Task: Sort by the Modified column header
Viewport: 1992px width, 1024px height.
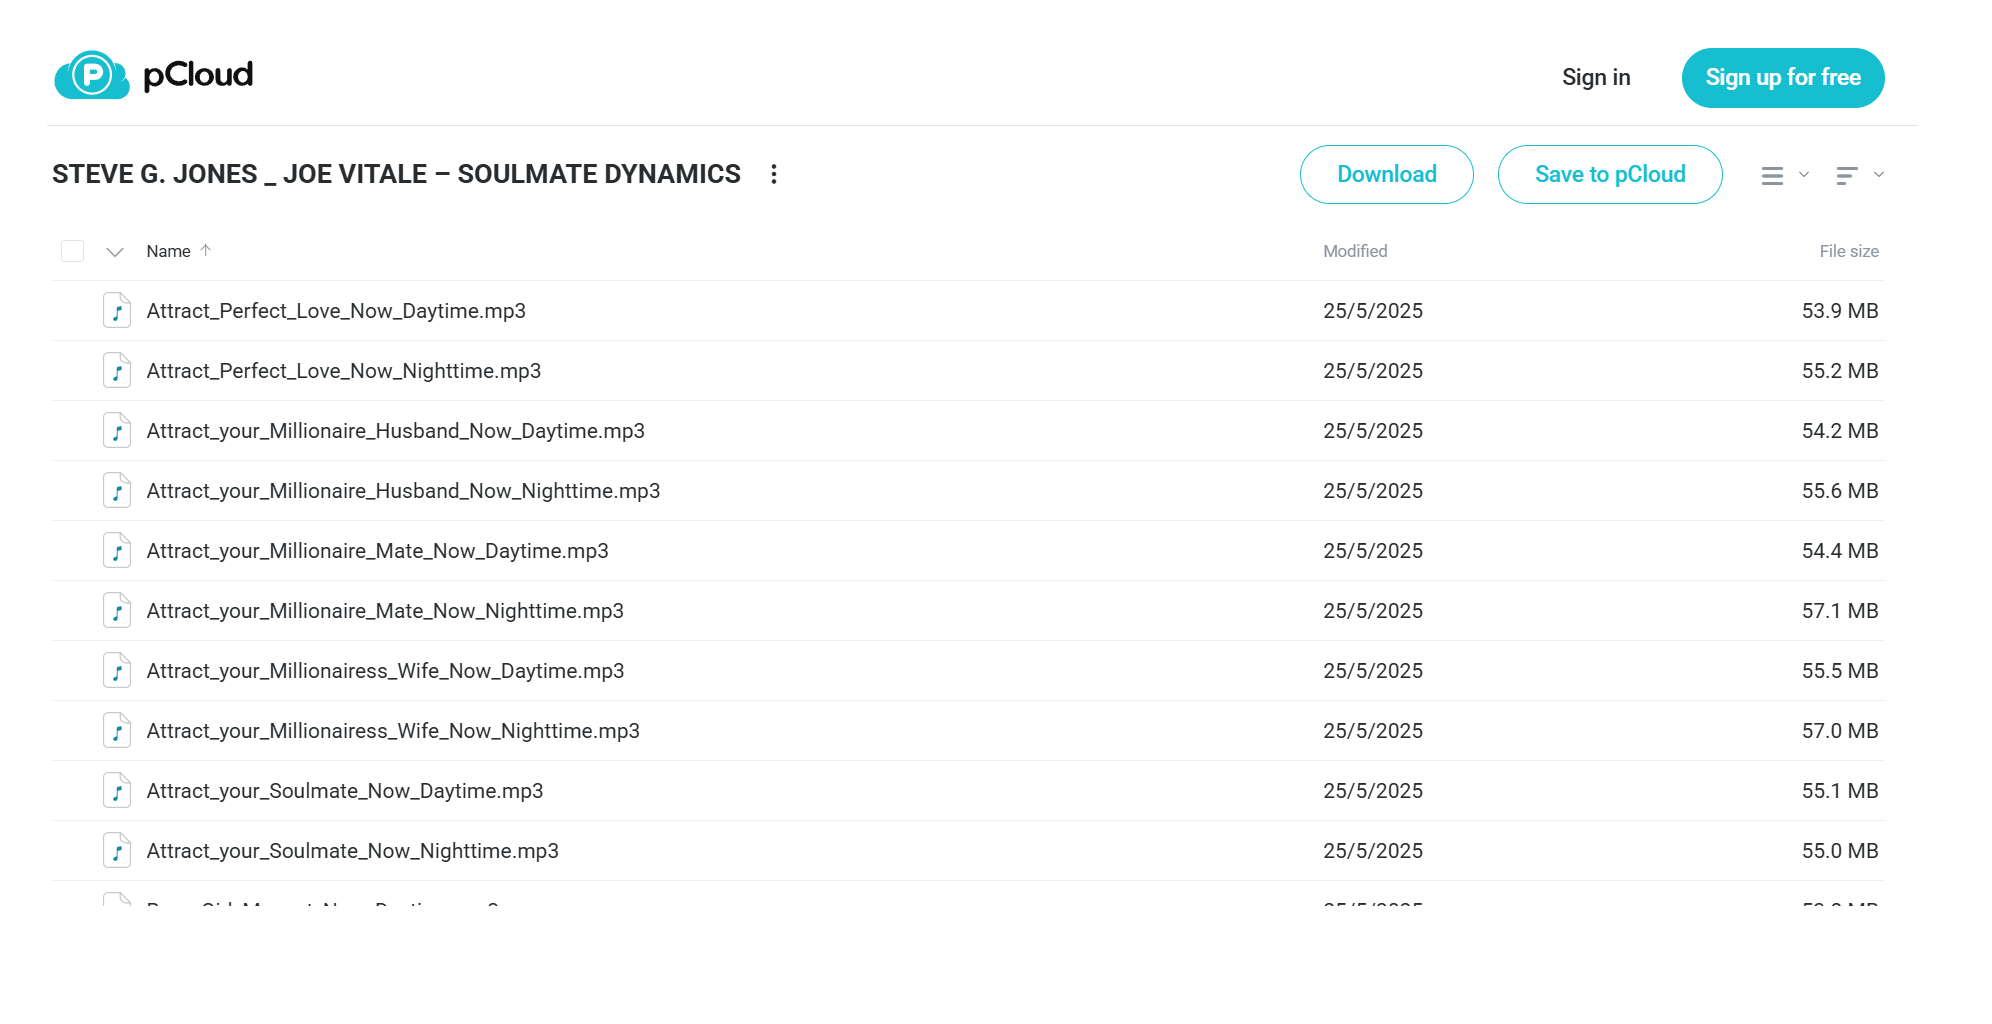Action: [x=1355, y=251]
